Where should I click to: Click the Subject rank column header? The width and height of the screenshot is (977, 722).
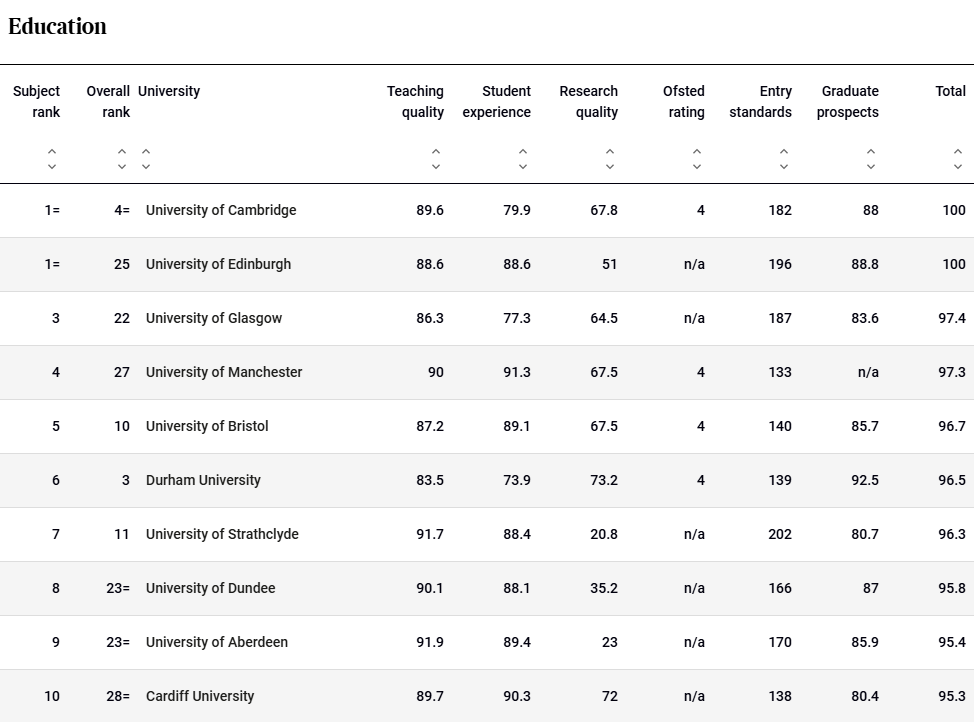pos(37,102)
